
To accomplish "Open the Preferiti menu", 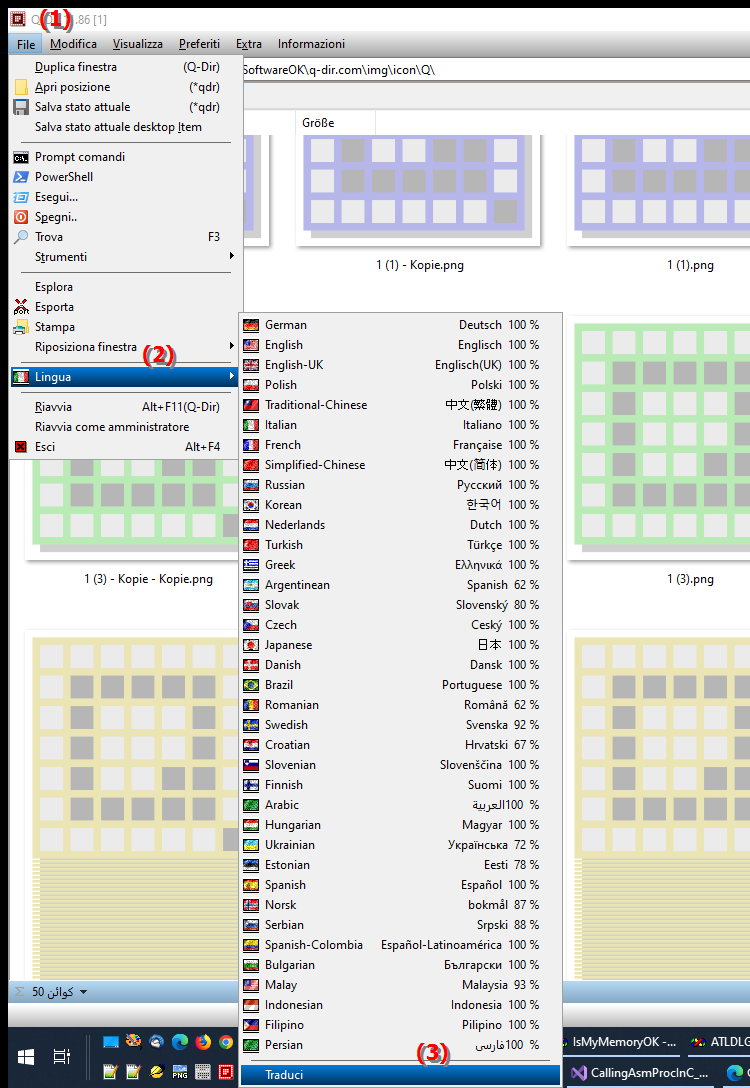I will coord(199,44).
